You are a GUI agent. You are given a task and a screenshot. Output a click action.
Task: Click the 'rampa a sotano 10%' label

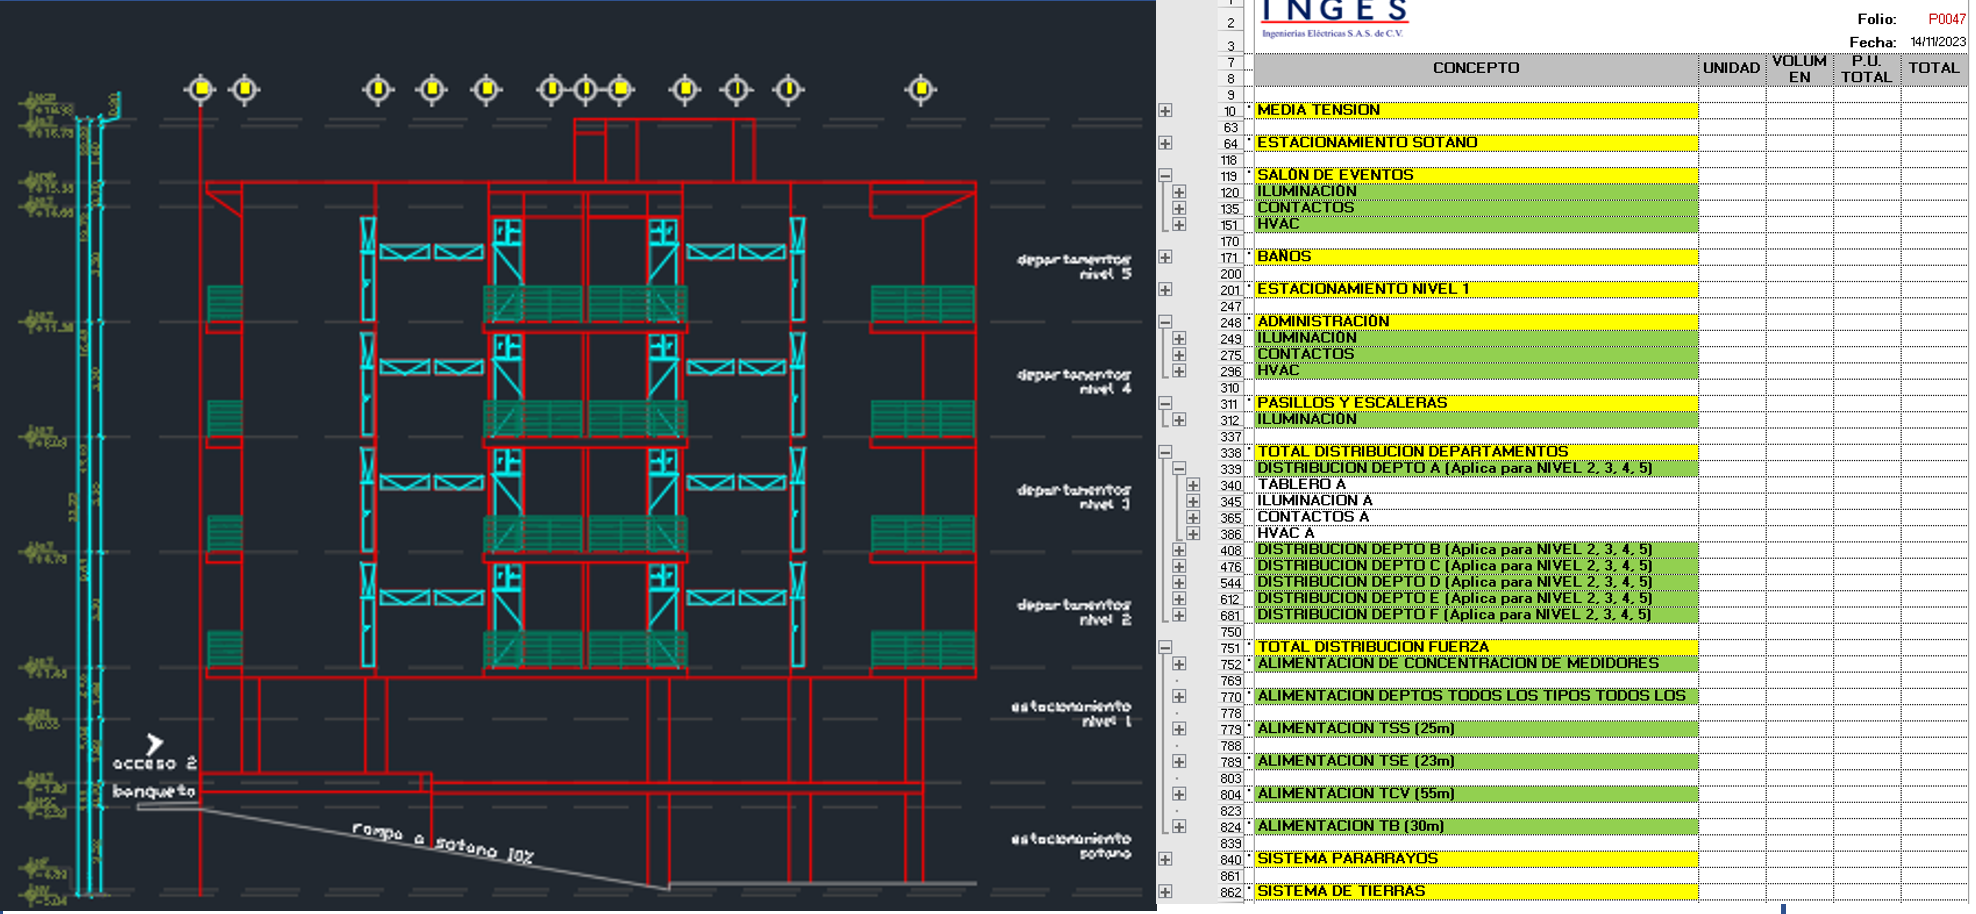[442, 844]
